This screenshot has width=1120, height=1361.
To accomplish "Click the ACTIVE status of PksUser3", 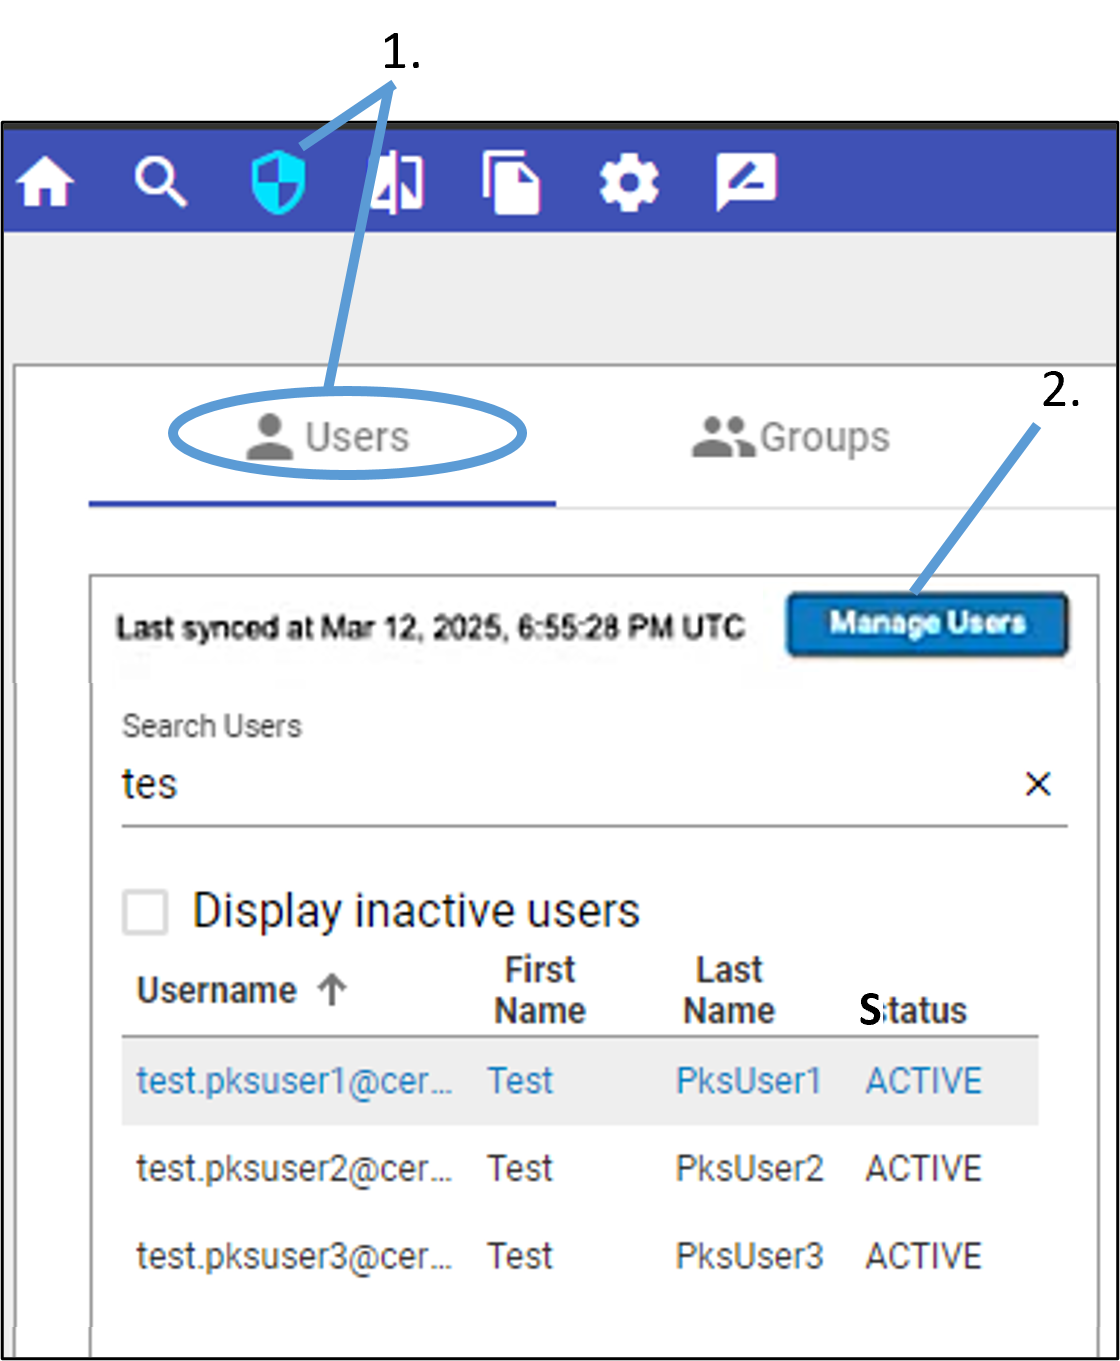I will pos(922,1256).
